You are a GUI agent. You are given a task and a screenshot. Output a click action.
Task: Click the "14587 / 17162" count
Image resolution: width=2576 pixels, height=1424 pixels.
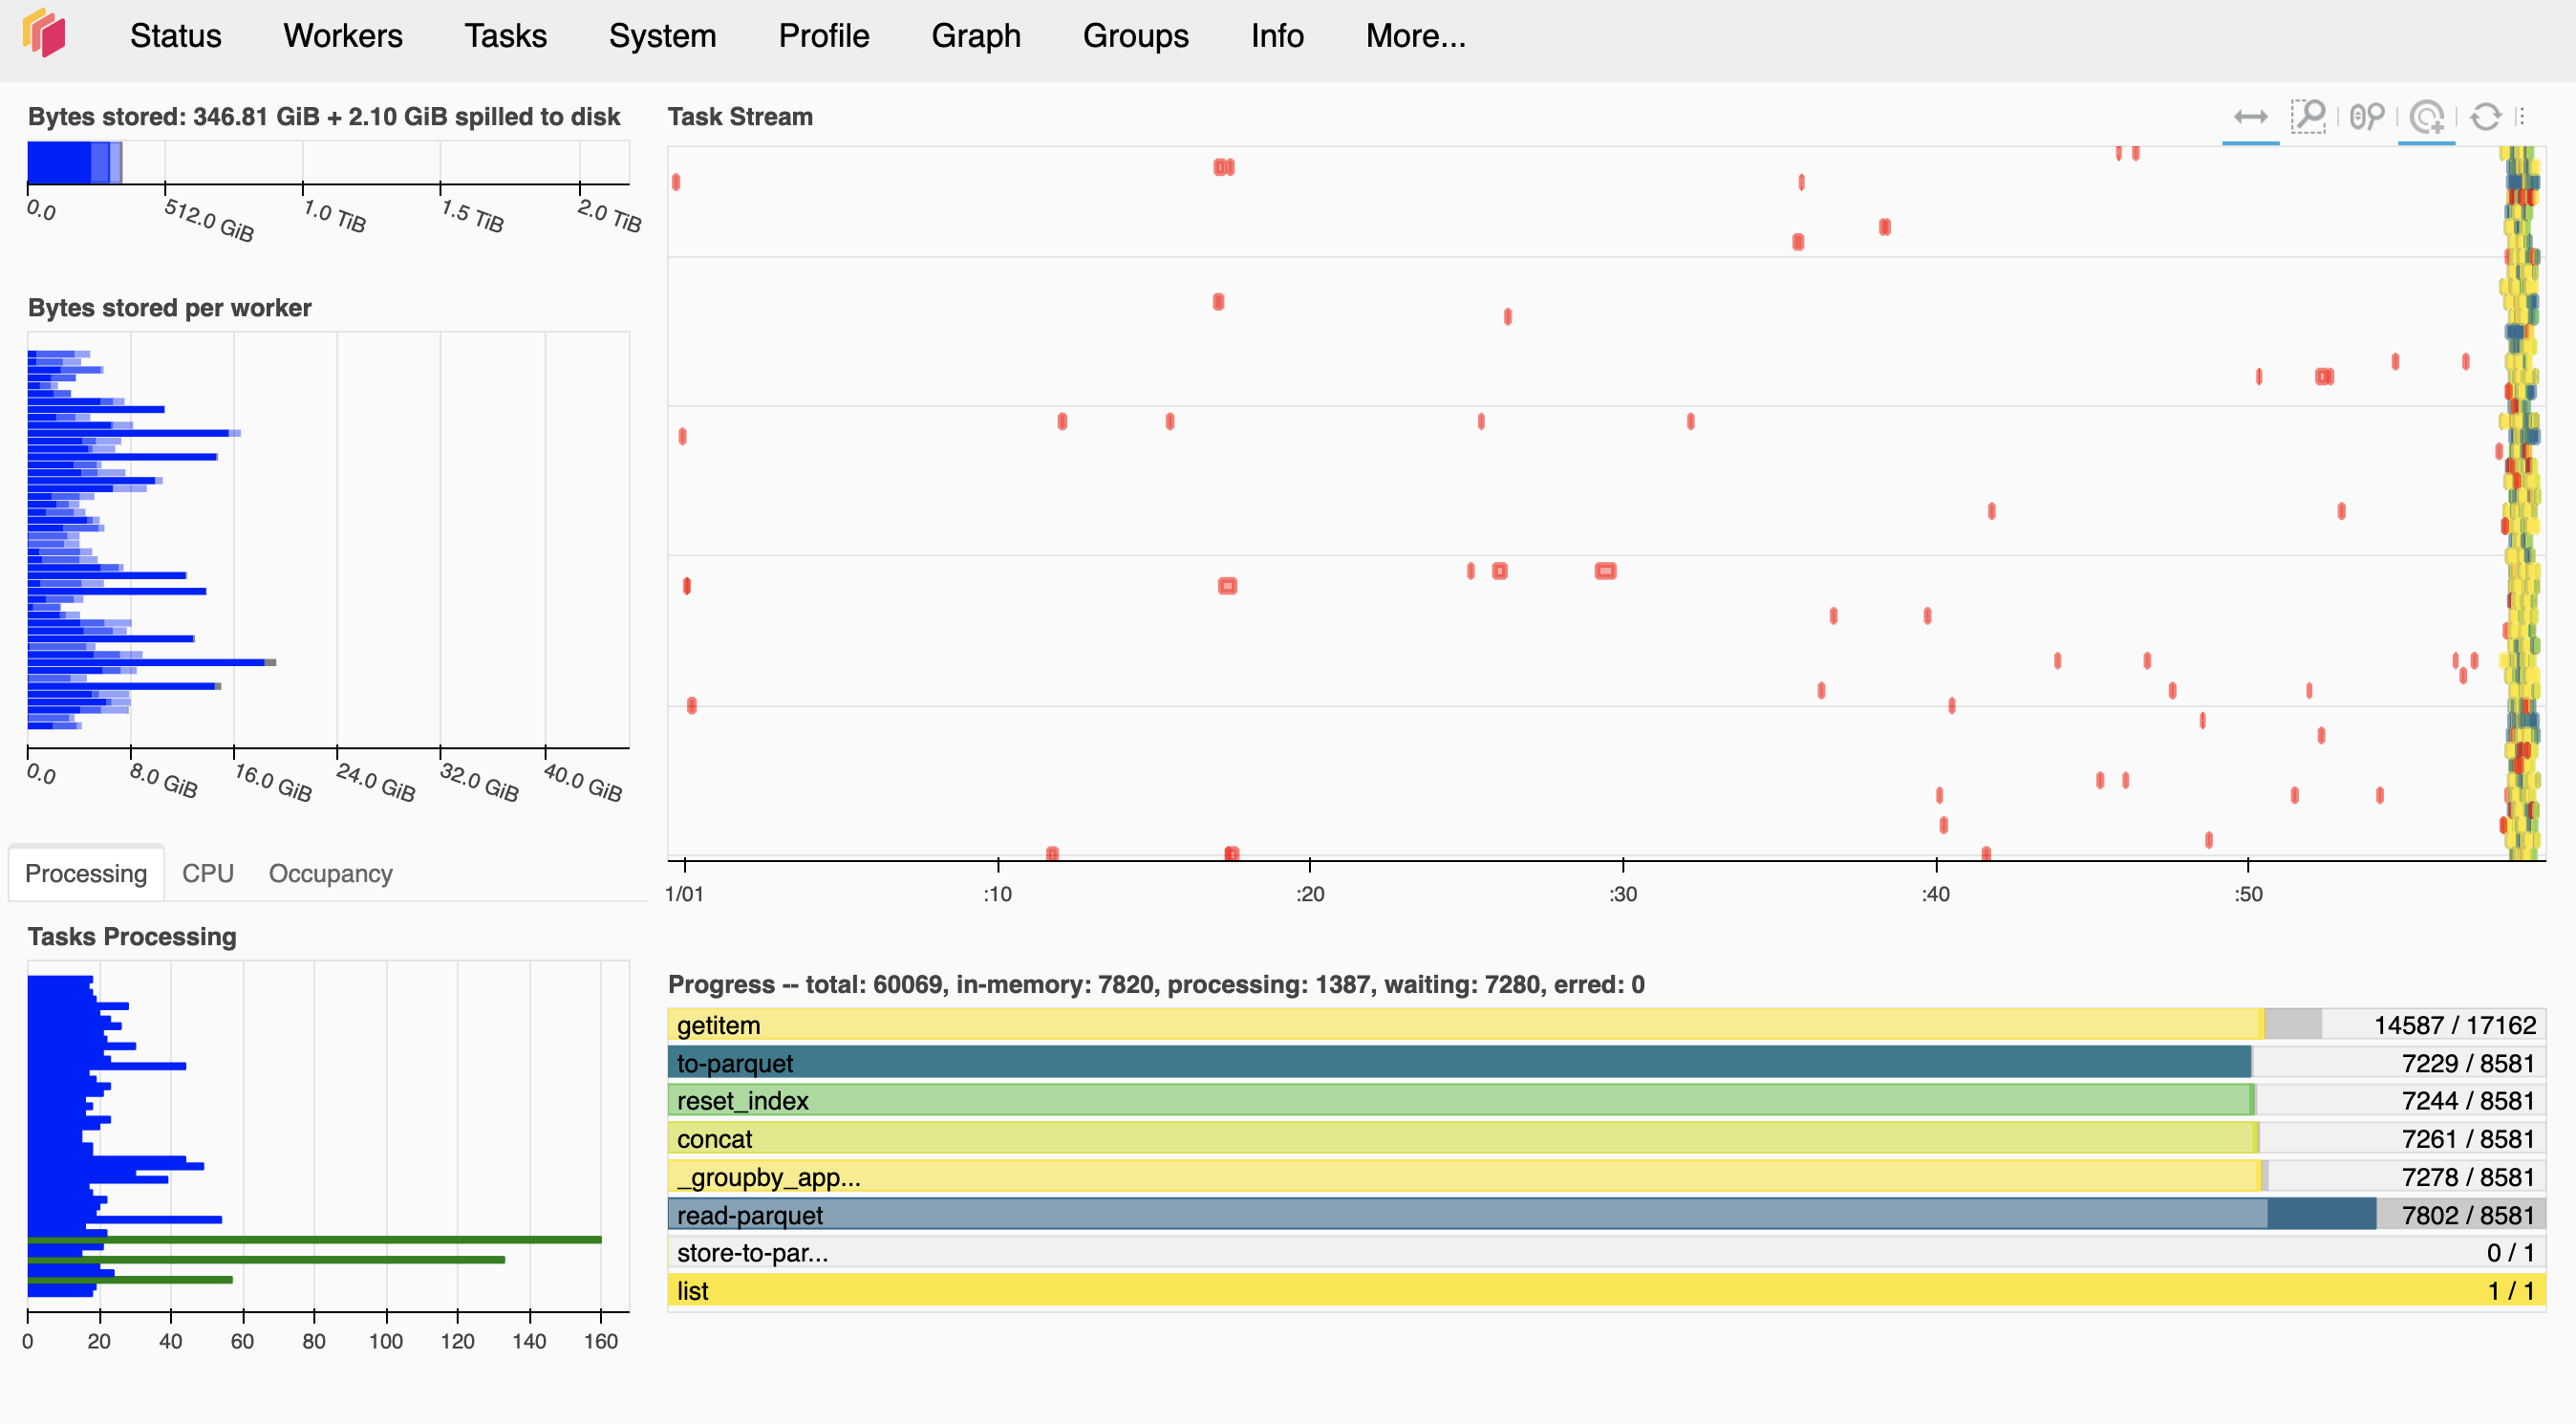coord(2455,1025)
